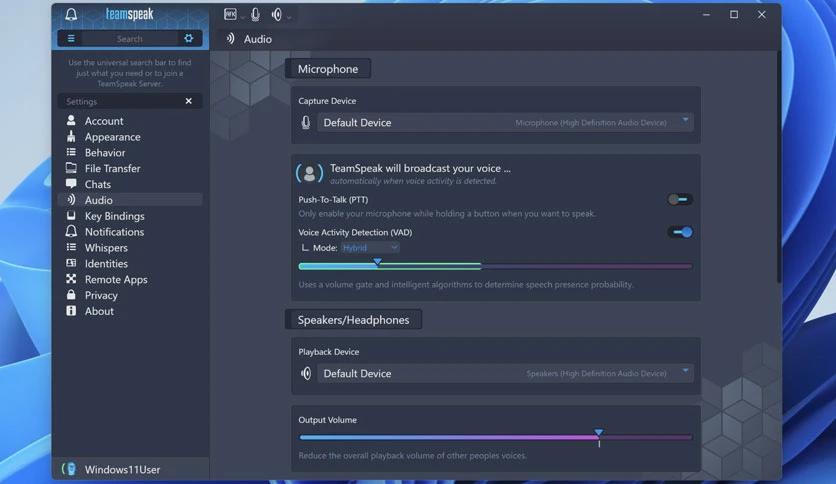Open File Transfer settings

tap(112, 168)
